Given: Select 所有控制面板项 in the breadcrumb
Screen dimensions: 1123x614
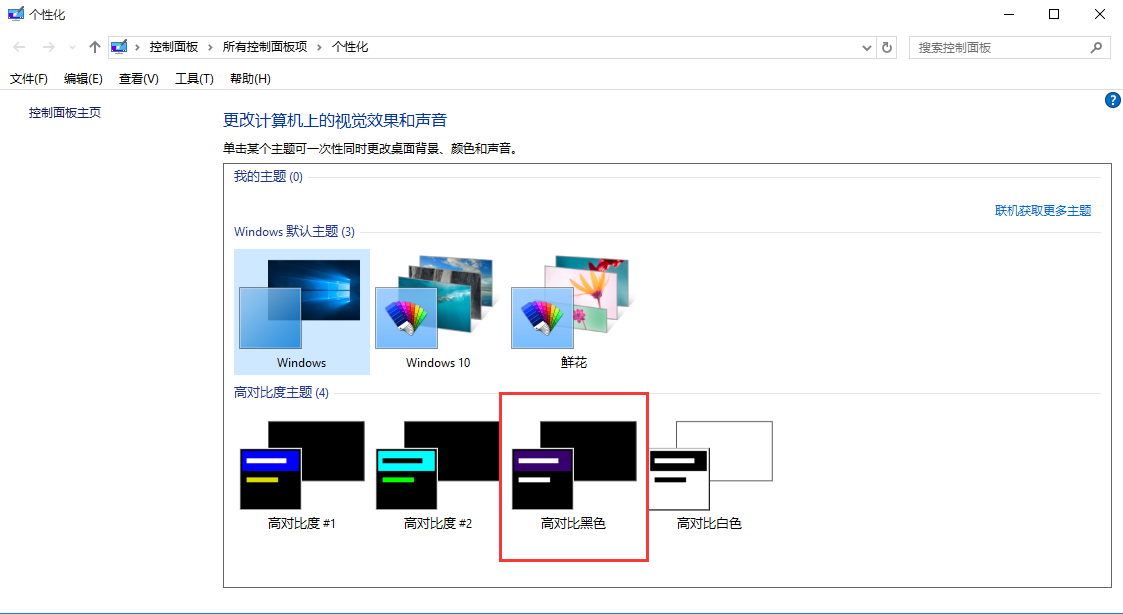Looking at the screenshot, I should point(264,47).
